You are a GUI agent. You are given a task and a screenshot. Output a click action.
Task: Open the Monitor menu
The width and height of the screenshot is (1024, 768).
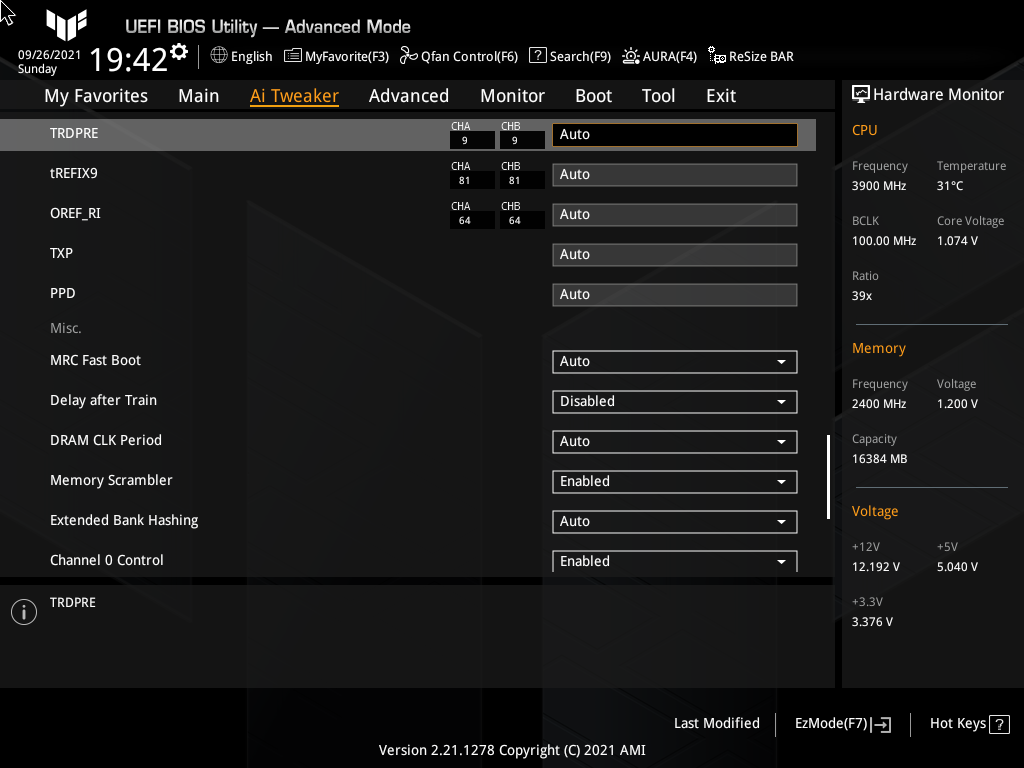point(512,95)
